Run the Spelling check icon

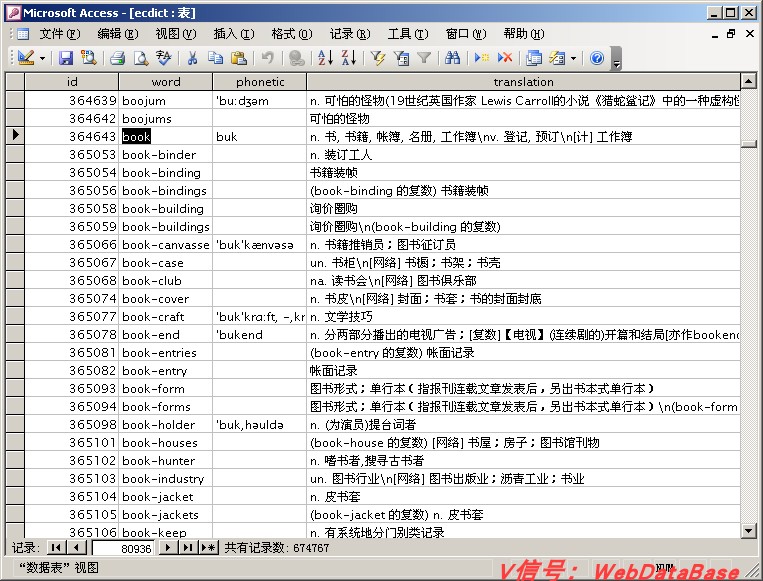point(164,58)
